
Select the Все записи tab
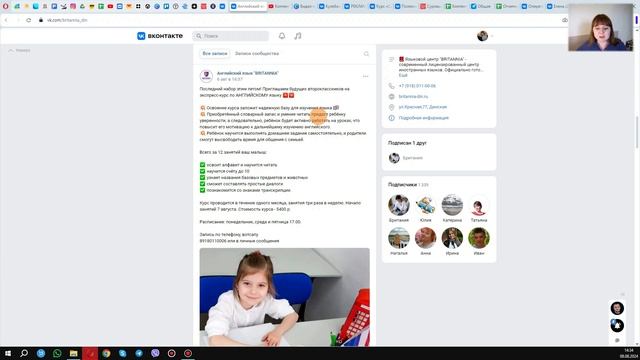[215, 53]
